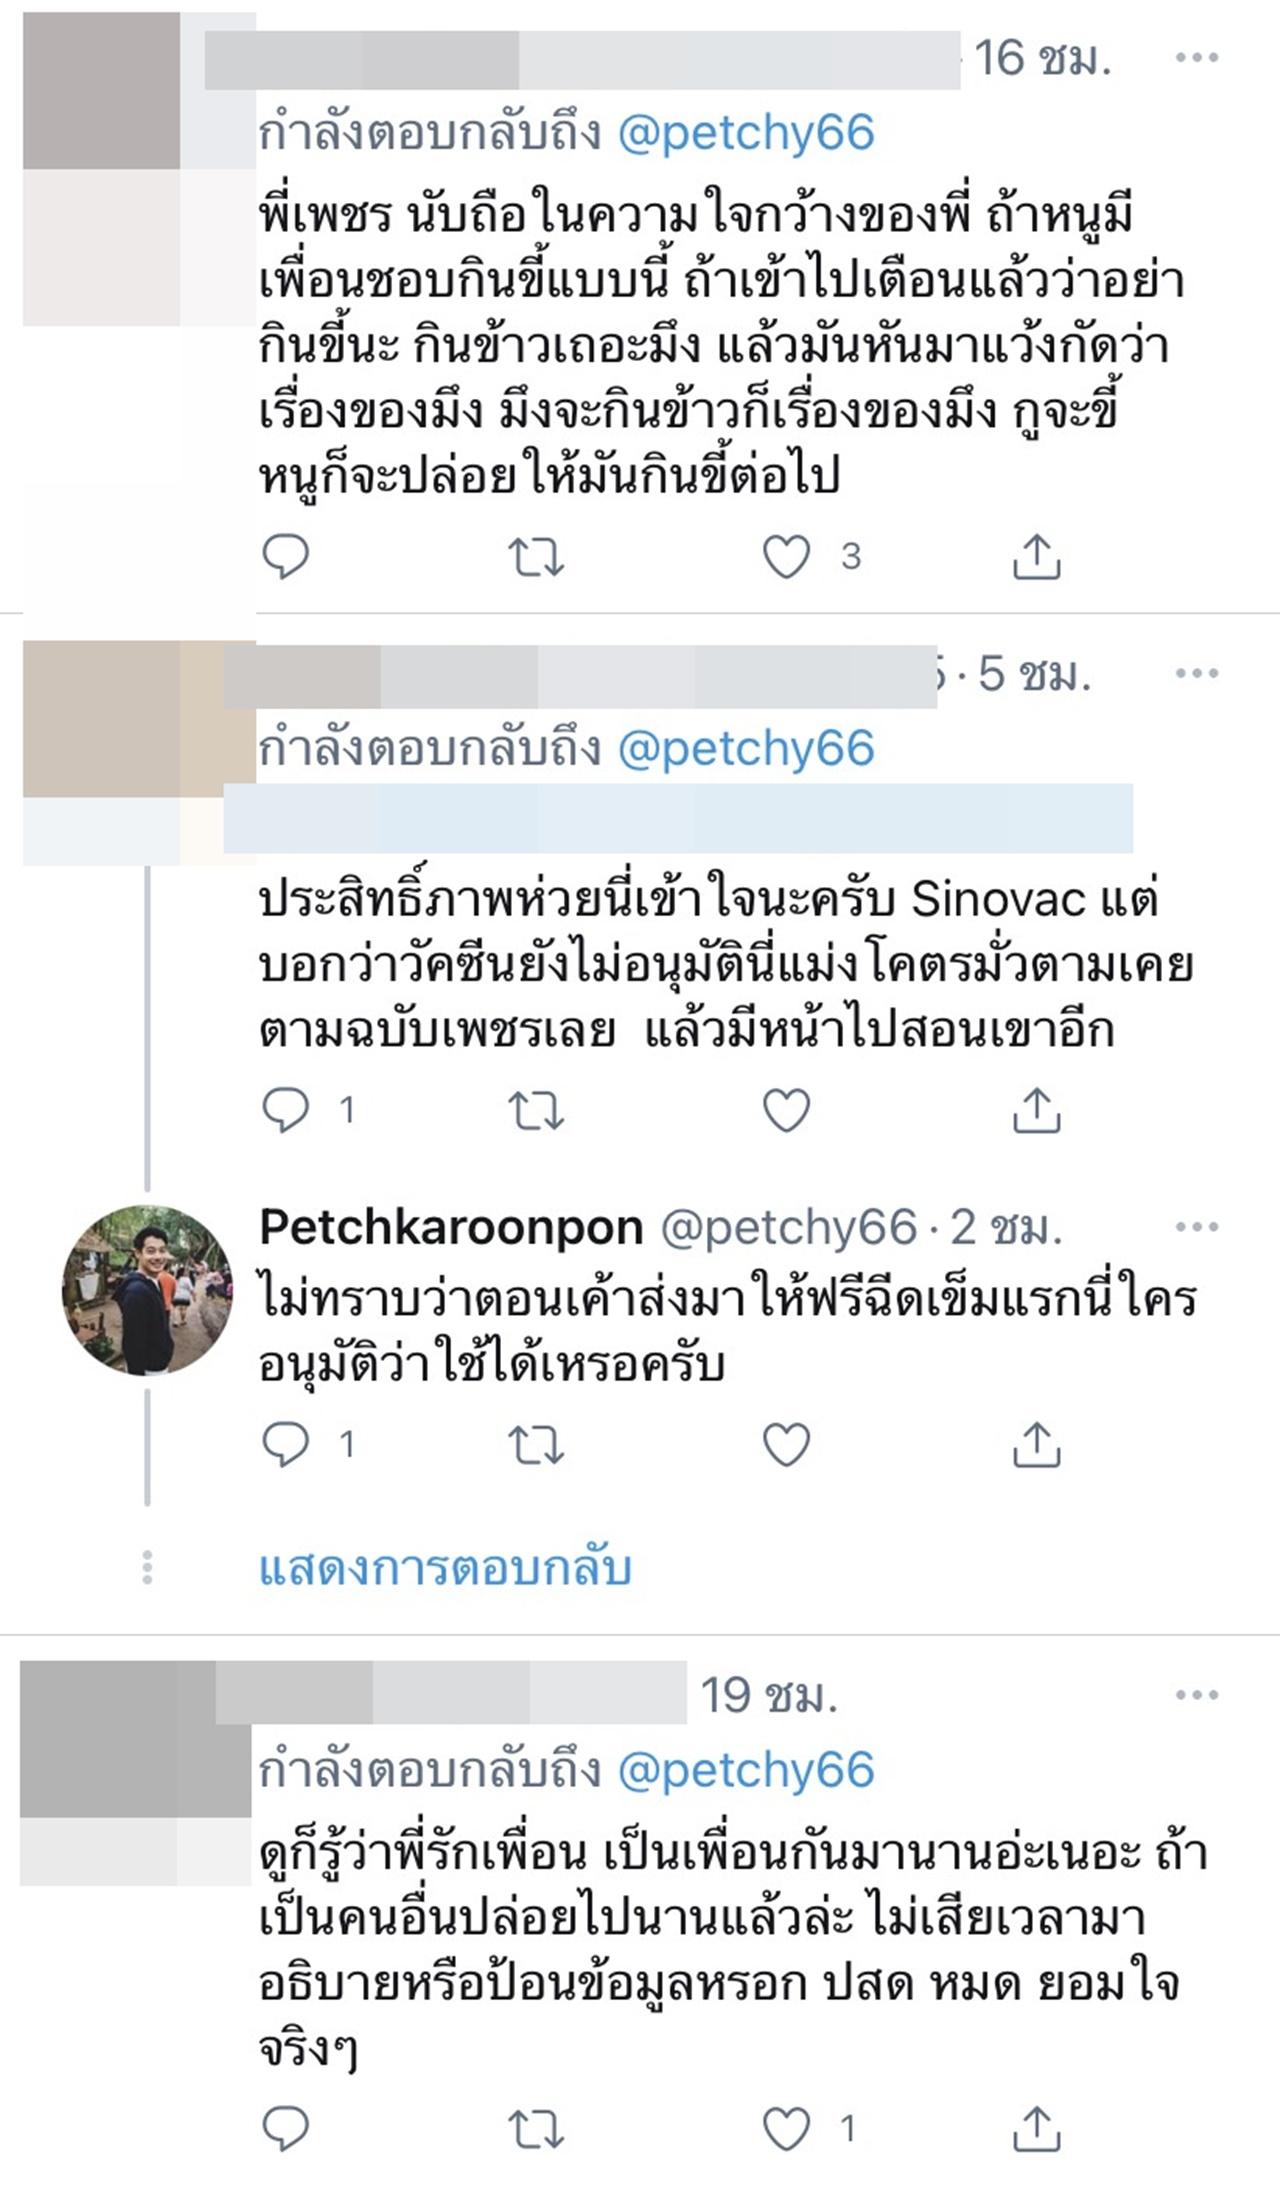Expand replies via แสดงการตอบกลับ
Screen dimensions: 1280x2185
445,1568
